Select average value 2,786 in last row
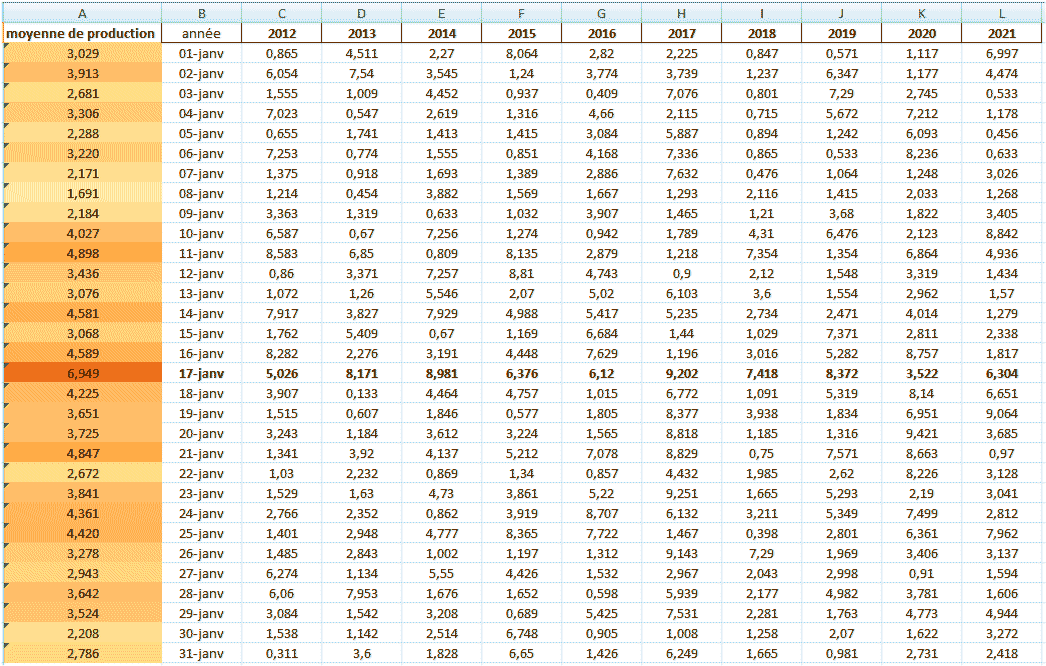 pyautogui.click(x=82, y=654)
